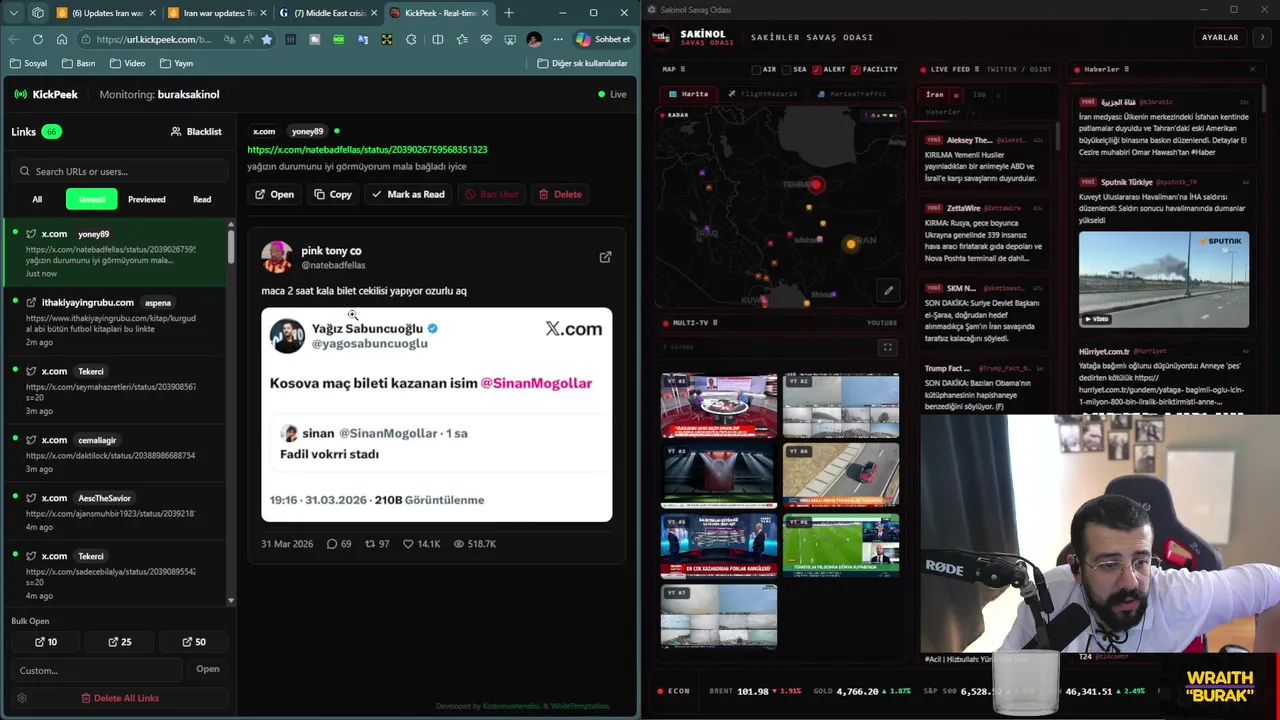Focus the Search URLs or users field
Viewport: 1280px width, 720px height.
click(121, 171)
